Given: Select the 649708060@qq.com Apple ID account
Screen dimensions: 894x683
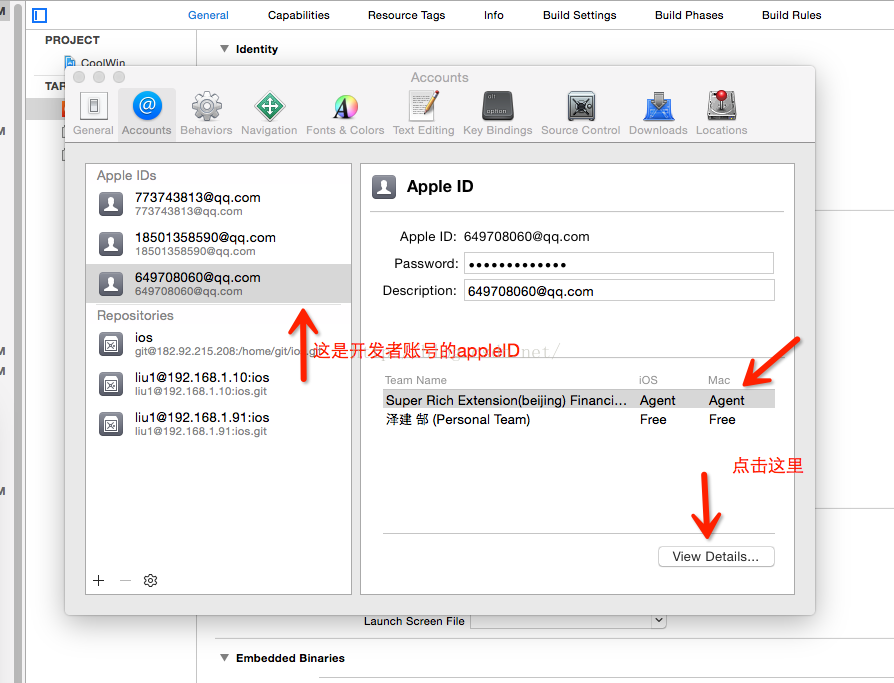Looking at the screenshot, I should coord(218,283).
